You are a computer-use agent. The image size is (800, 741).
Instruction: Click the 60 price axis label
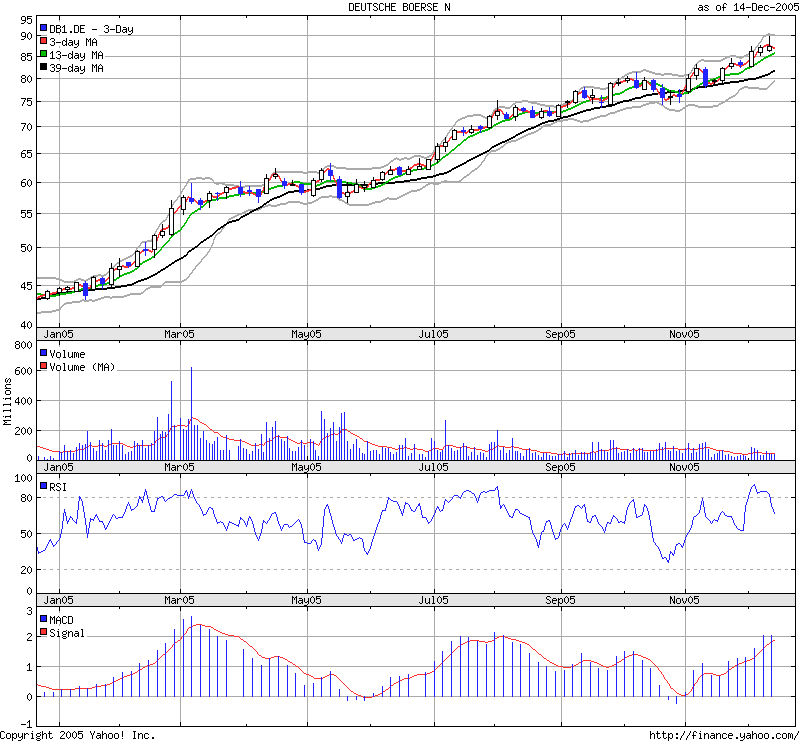click(27, 183)
